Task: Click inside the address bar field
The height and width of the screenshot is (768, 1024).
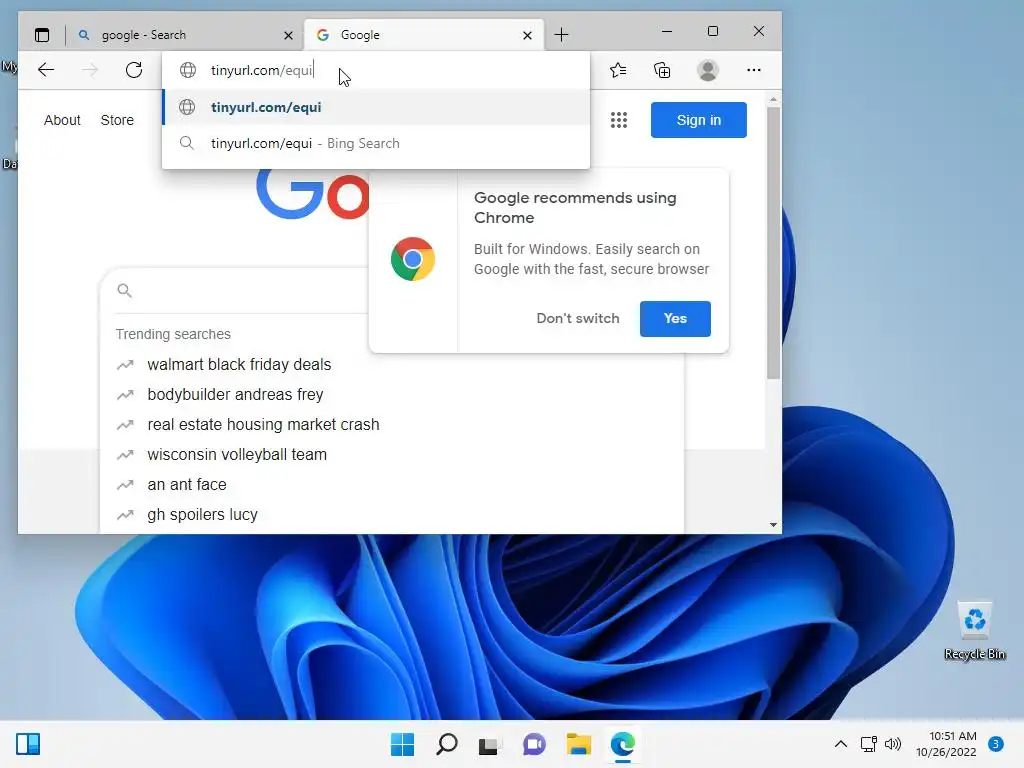Action: pos(376,70)
